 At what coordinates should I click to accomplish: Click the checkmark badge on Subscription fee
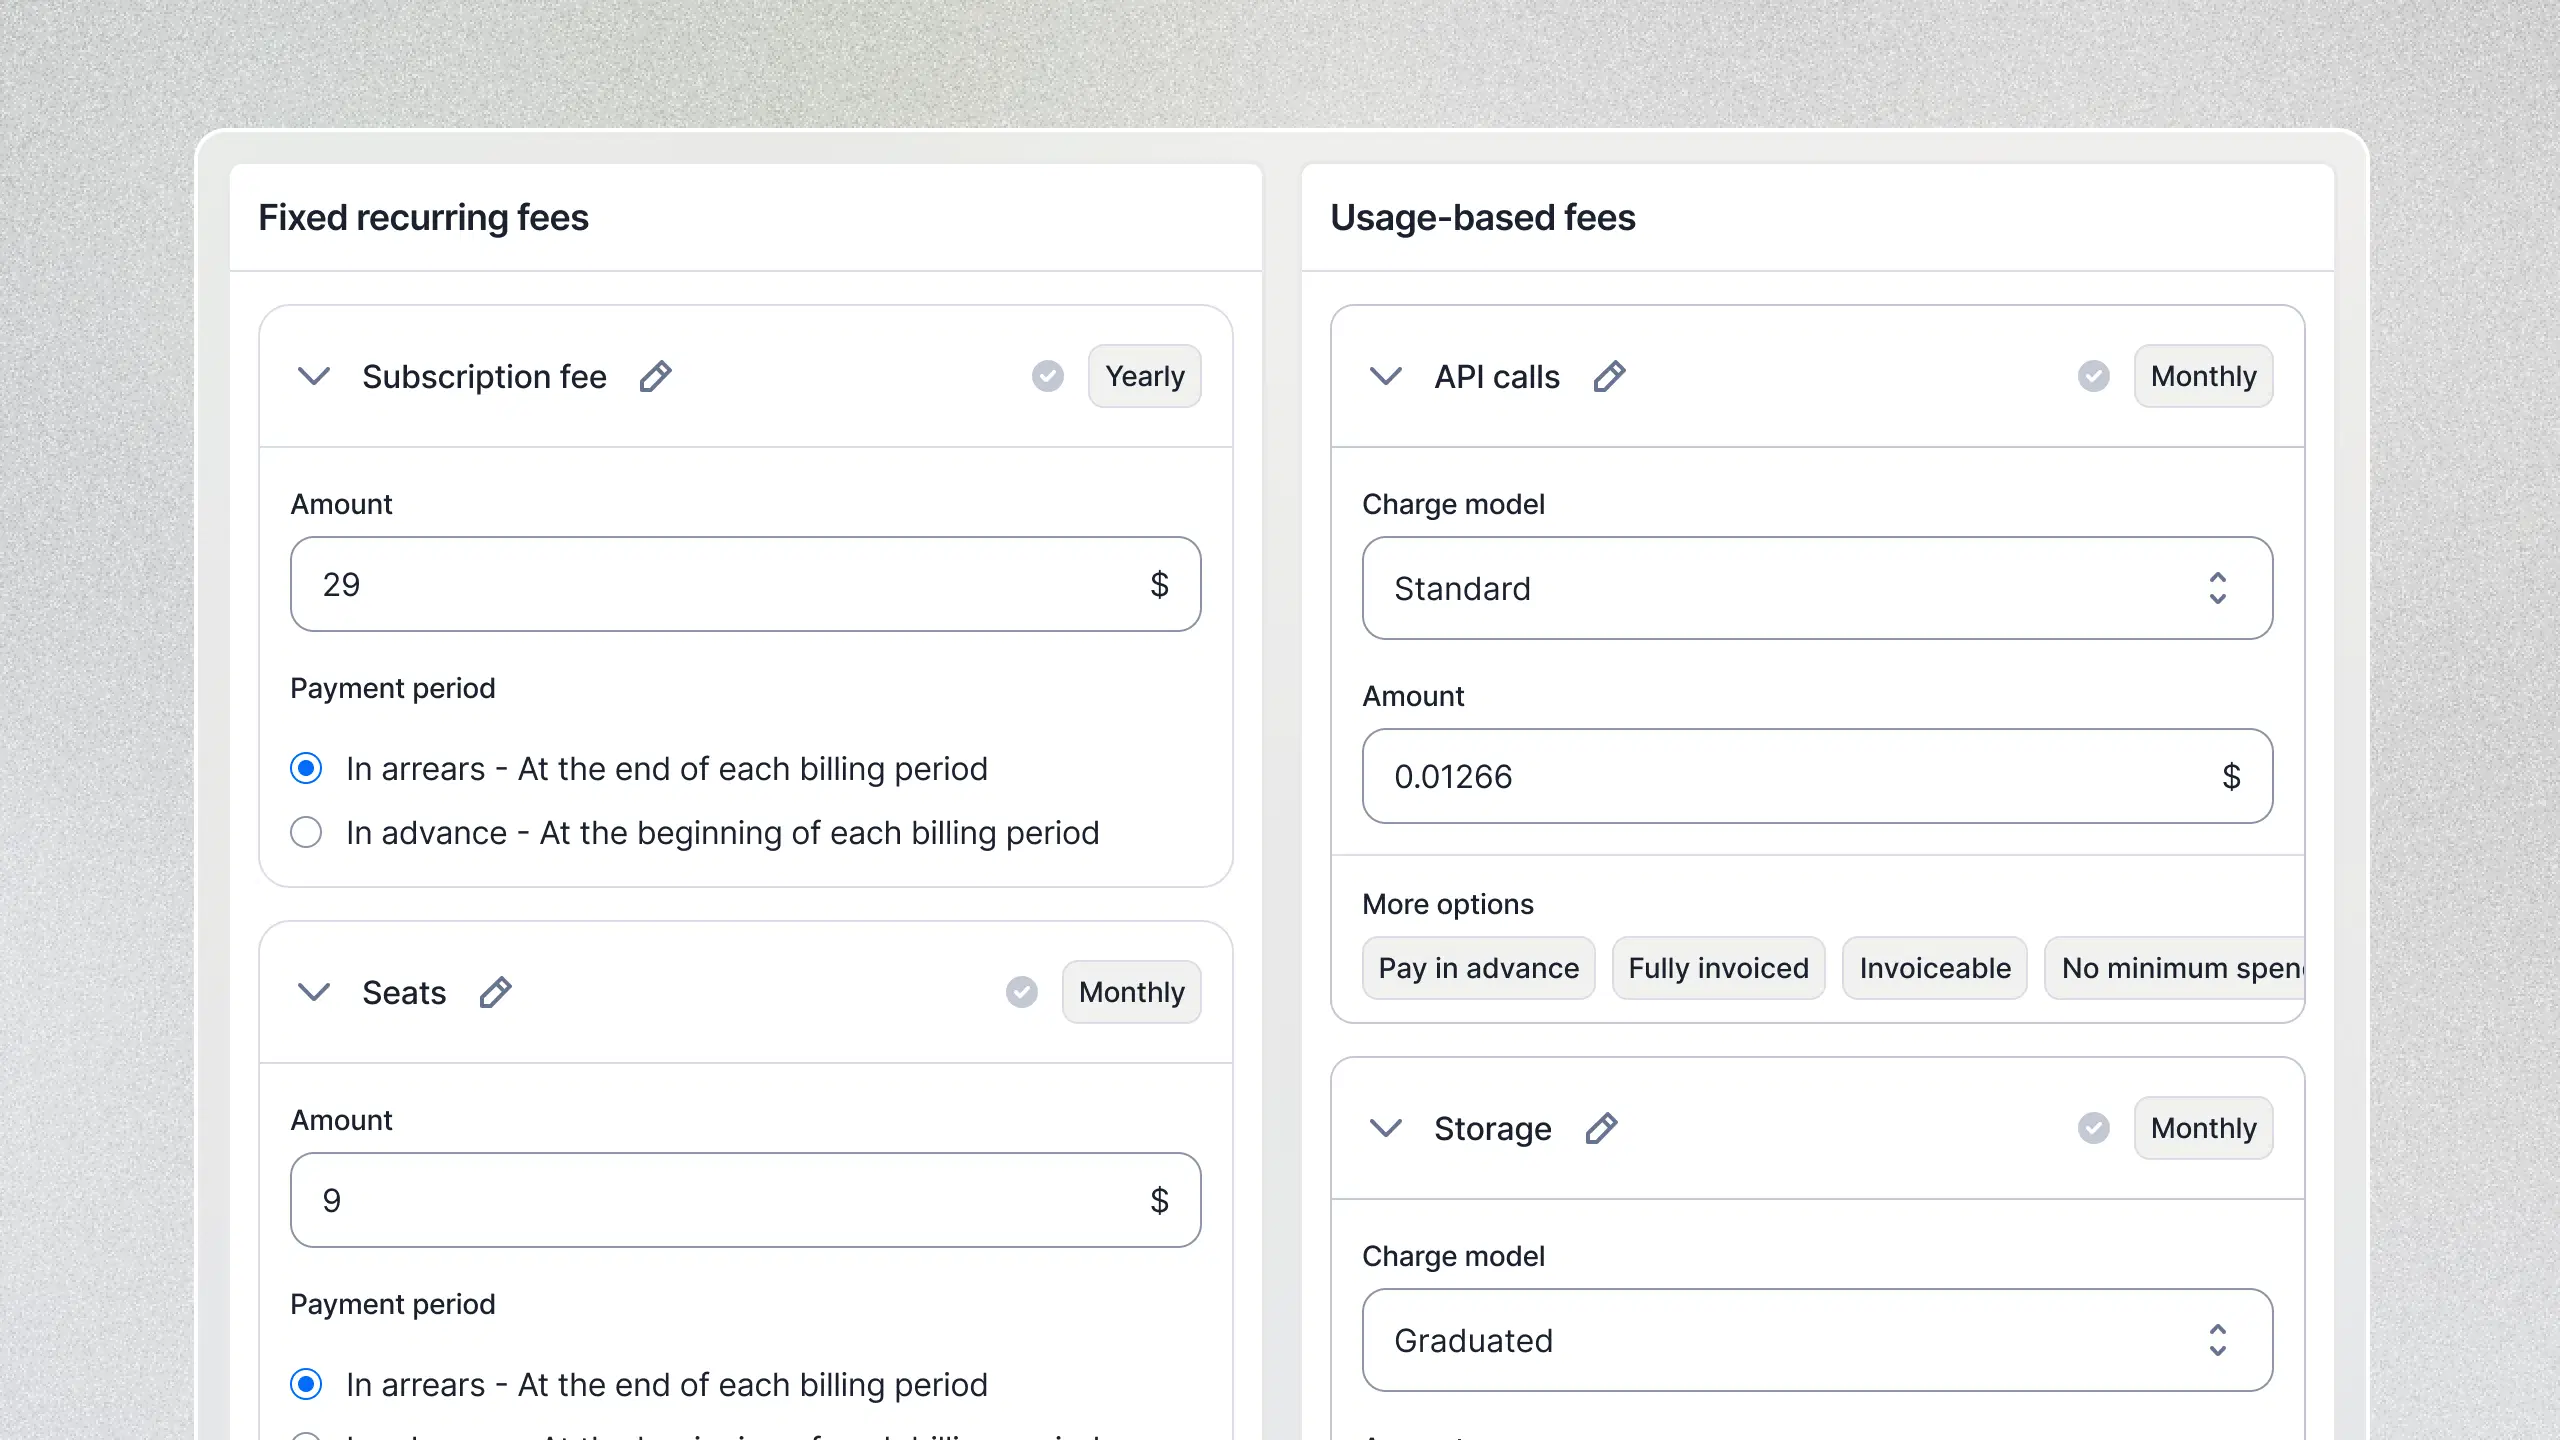tap(1047, 377)
